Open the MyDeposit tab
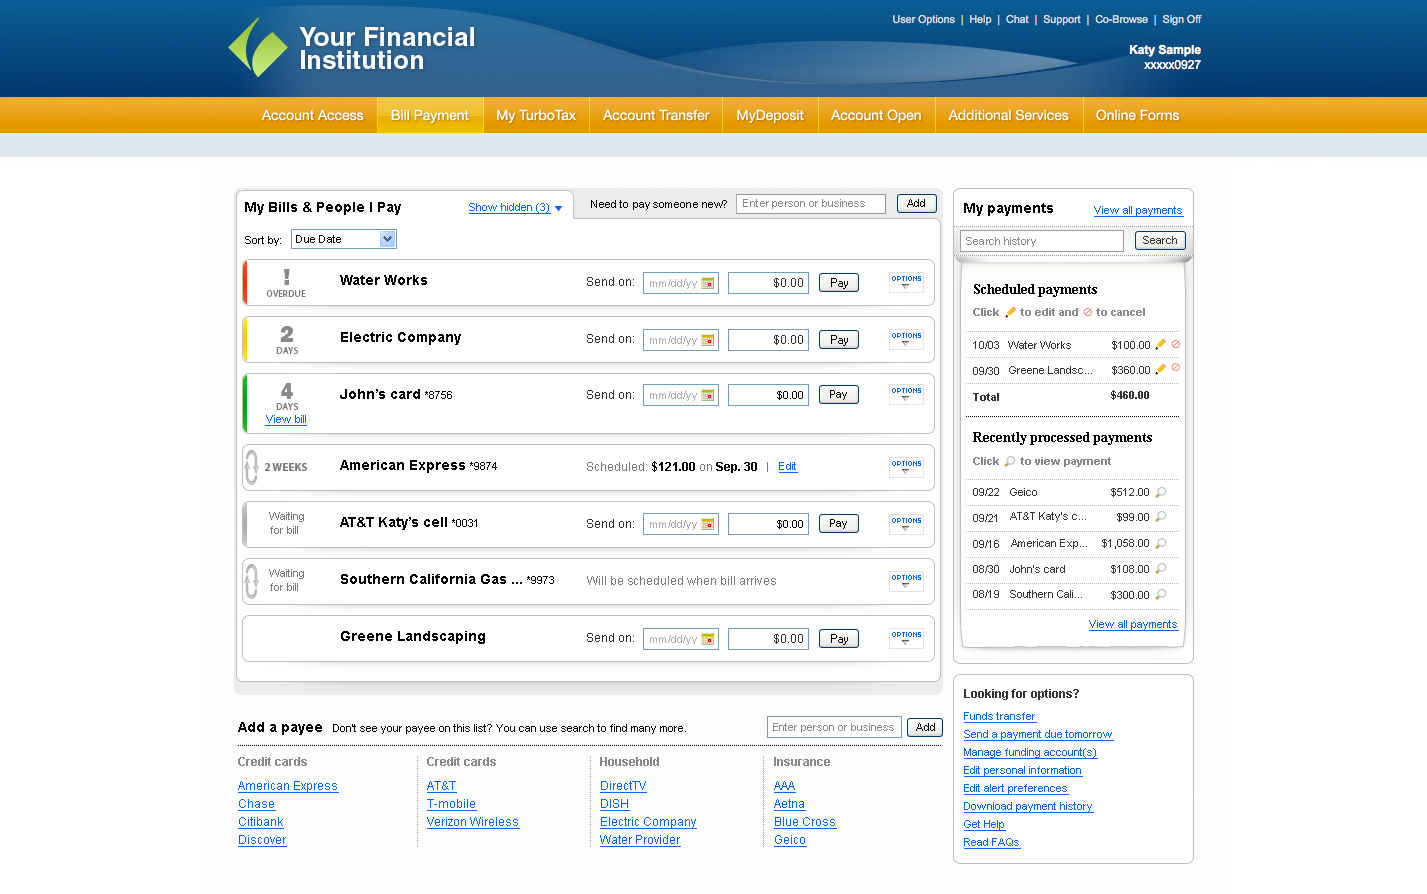 (769, 115)
